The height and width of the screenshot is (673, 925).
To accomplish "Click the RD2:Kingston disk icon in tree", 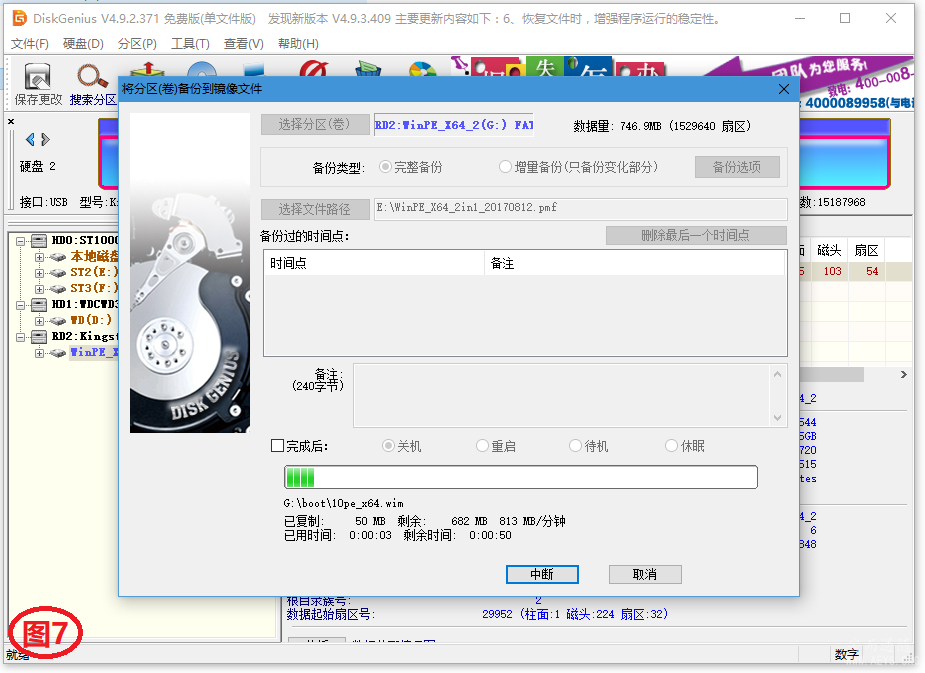I will [x=39, y=336].
